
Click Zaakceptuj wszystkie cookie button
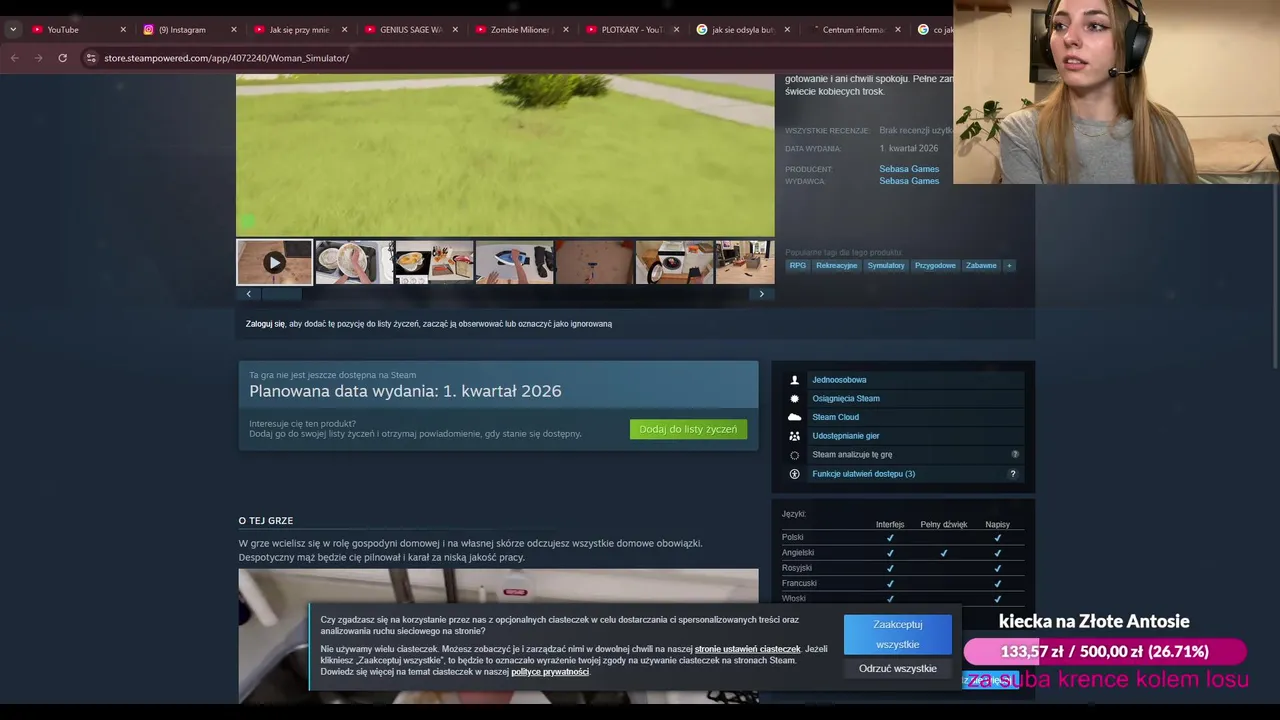pos(898,634)
